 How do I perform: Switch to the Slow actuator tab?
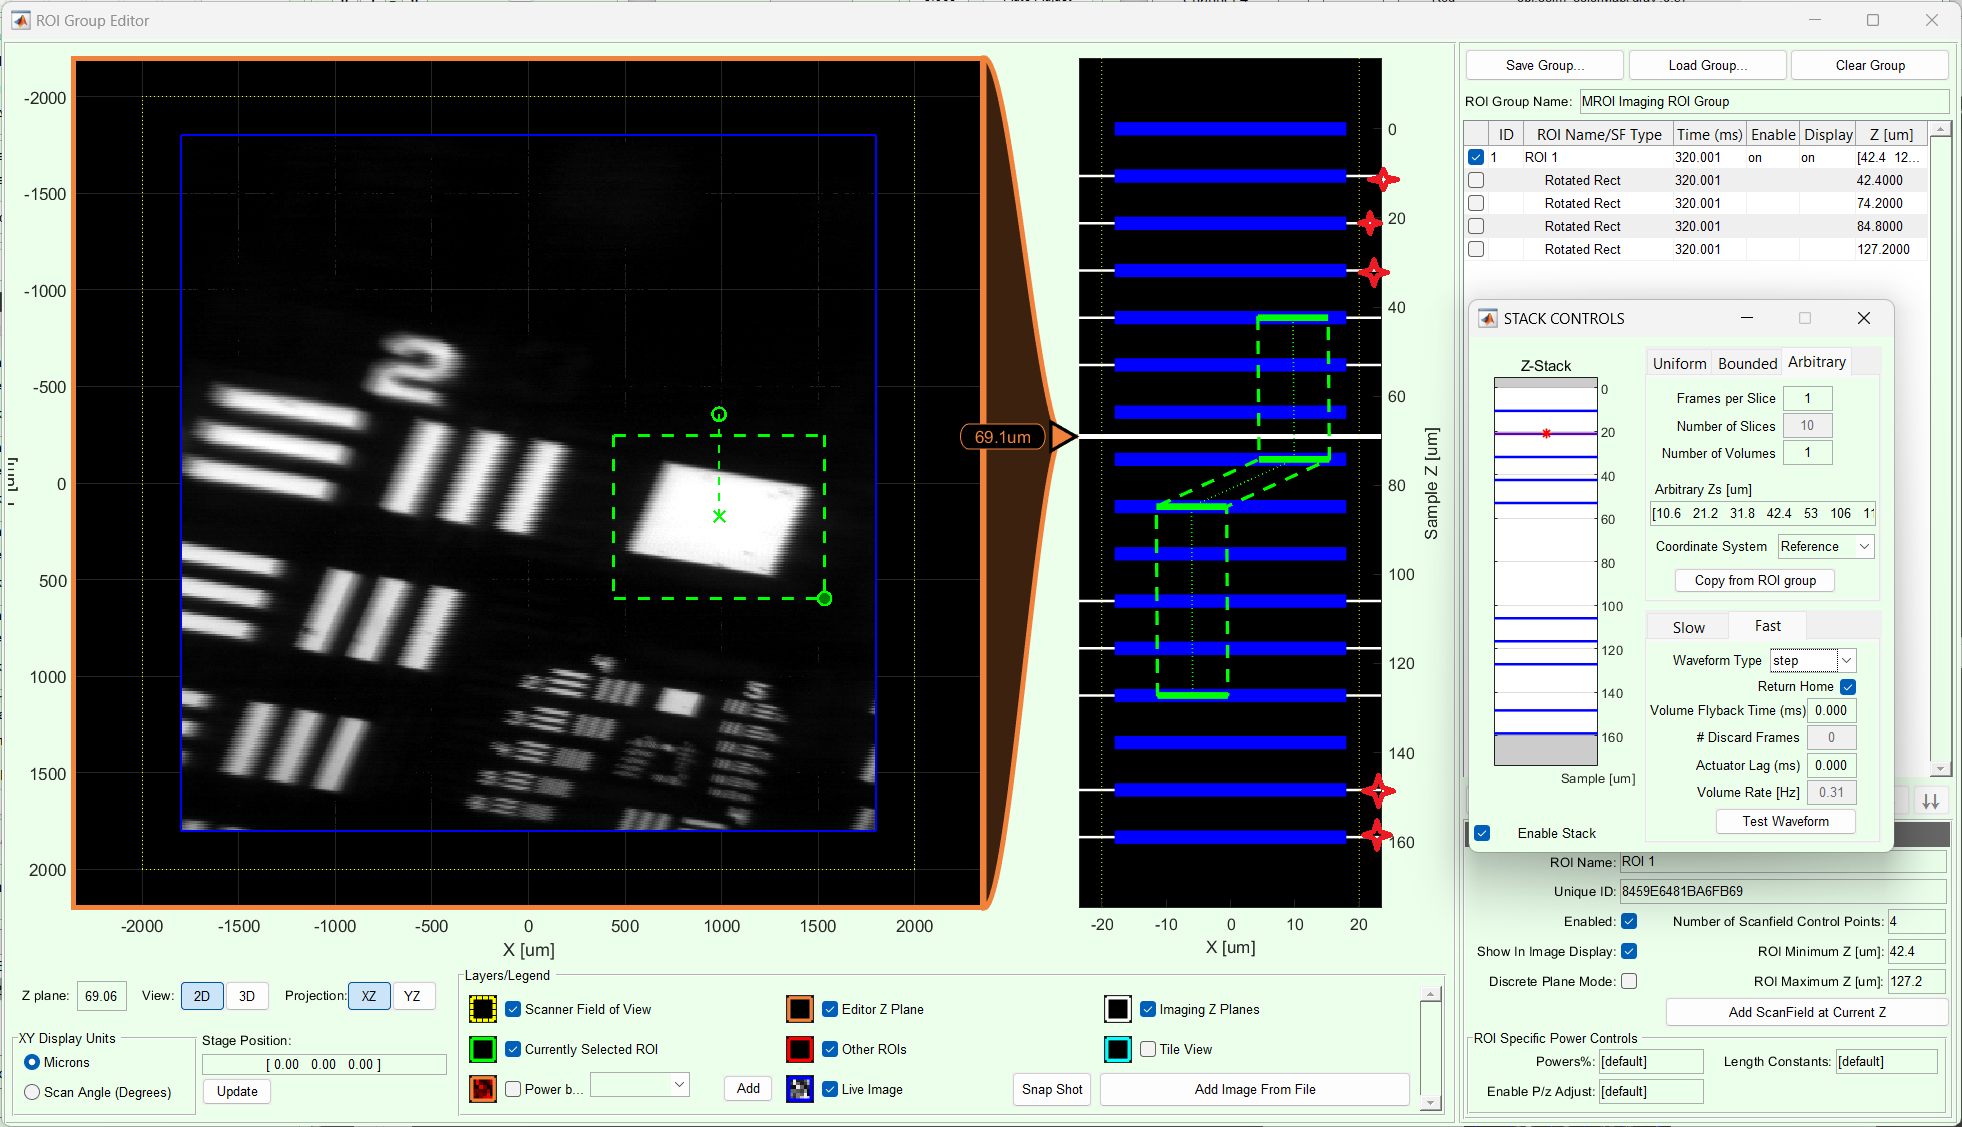tap(1688, 627)
